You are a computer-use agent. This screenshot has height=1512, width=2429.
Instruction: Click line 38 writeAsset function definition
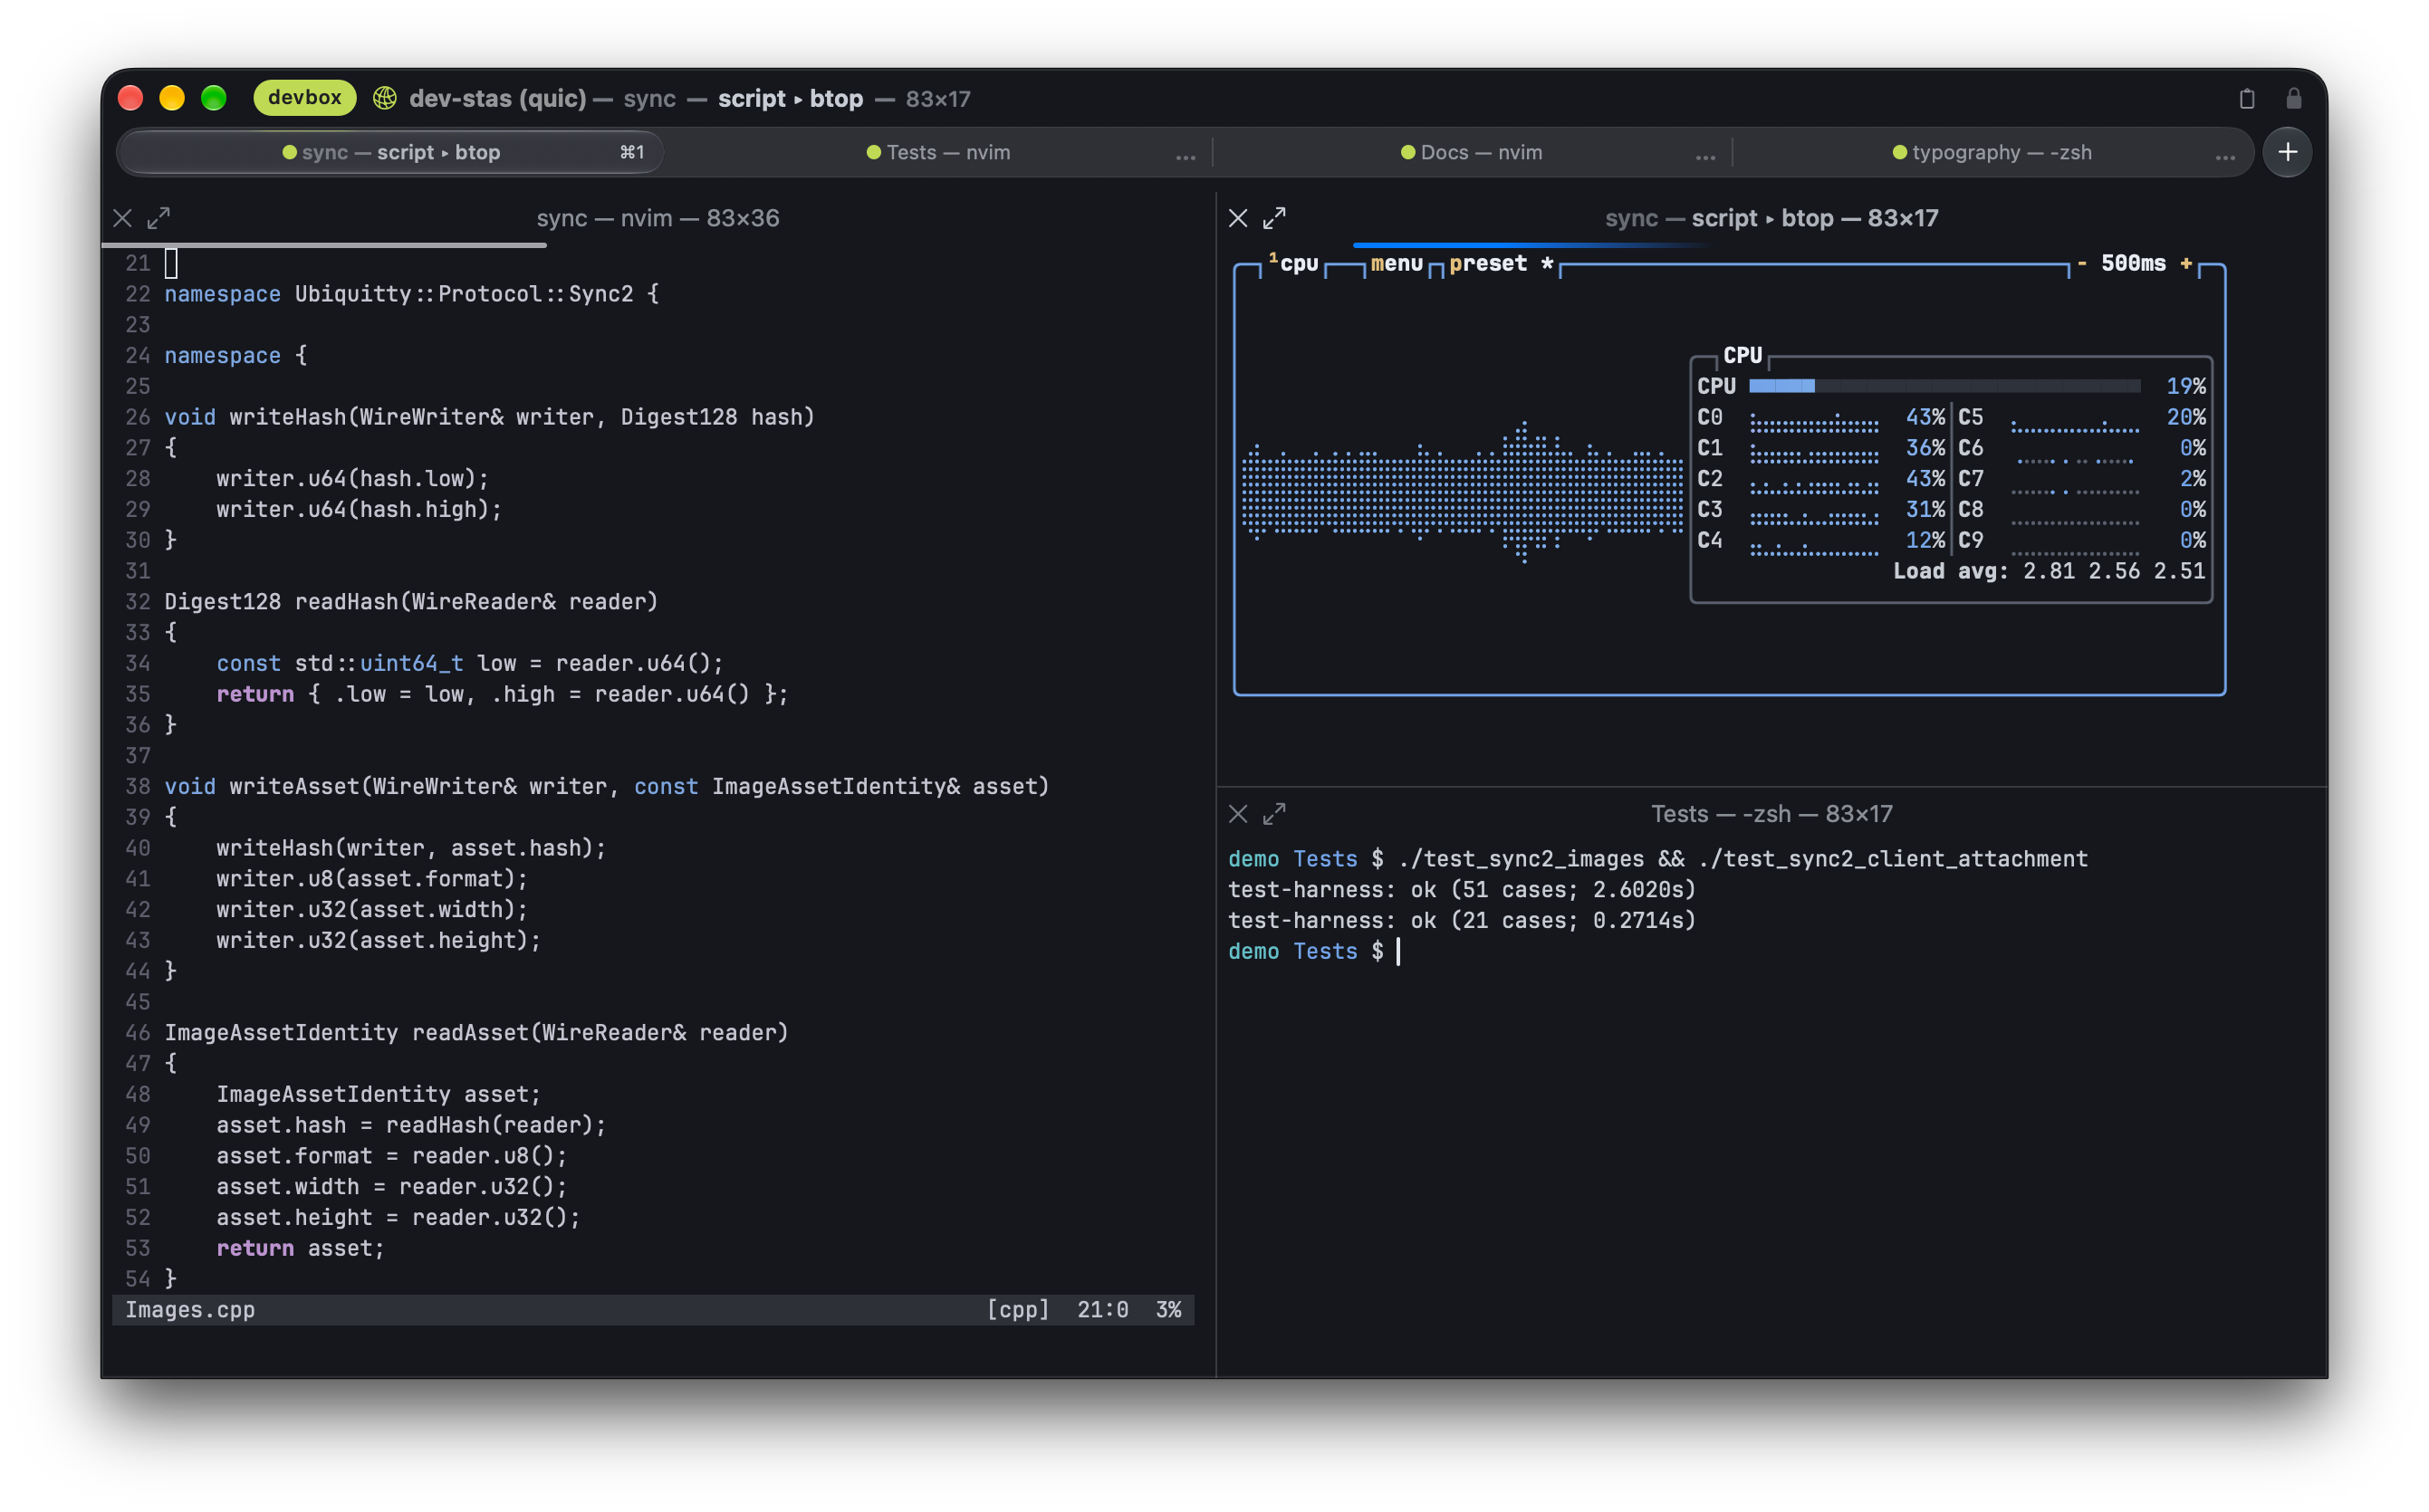(x=607, y=787)
